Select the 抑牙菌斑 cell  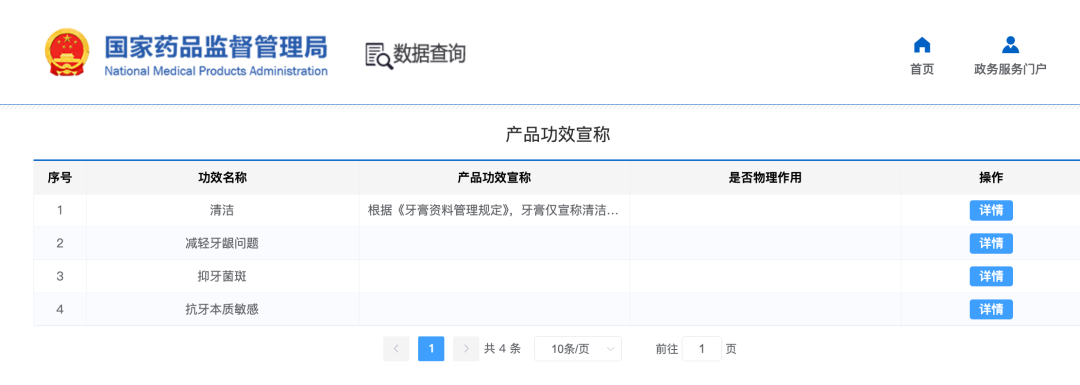coord(222,276)
